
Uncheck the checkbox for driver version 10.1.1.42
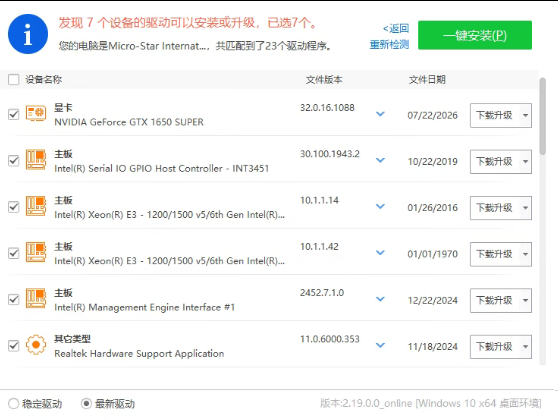[x=14, y=253]
